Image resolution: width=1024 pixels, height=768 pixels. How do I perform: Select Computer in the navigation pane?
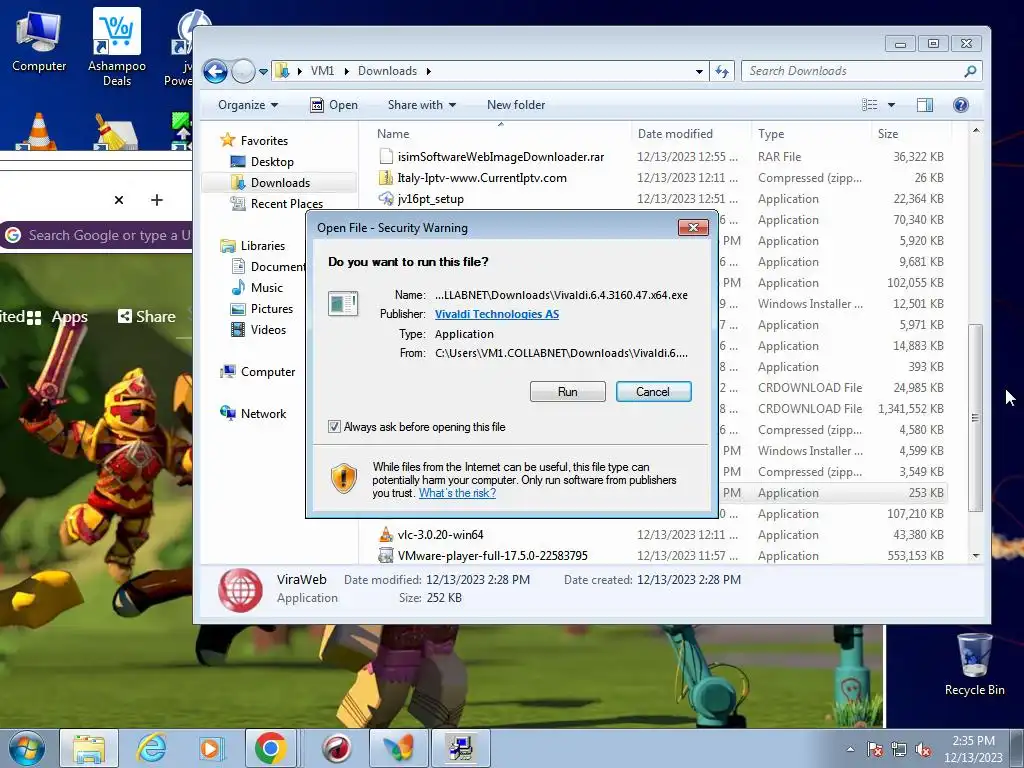(x=268, y=372)
